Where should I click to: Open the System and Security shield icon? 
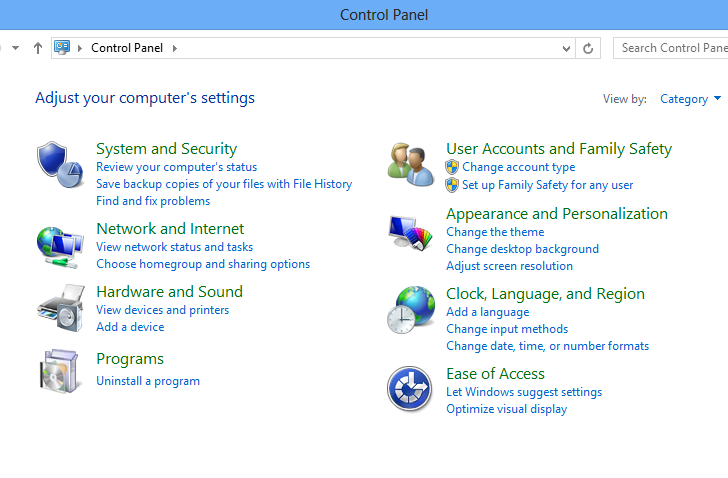[x=60, y=165]
